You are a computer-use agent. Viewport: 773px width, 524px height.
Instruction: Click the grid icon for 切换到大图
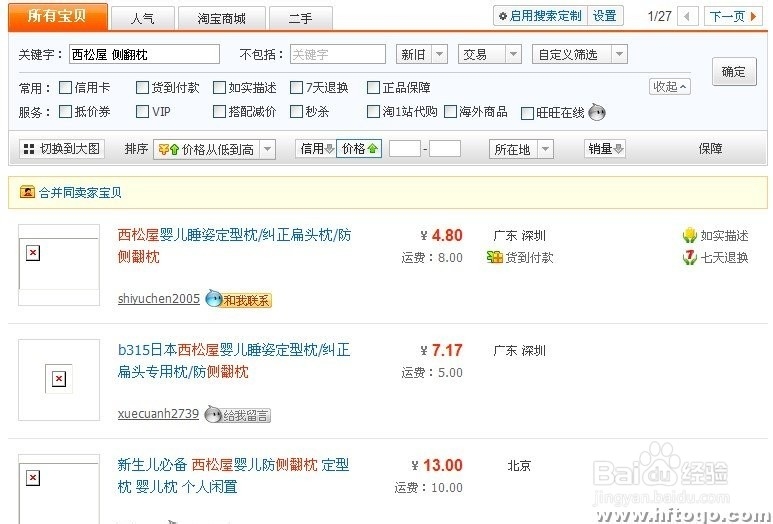[x=29, y=149]
